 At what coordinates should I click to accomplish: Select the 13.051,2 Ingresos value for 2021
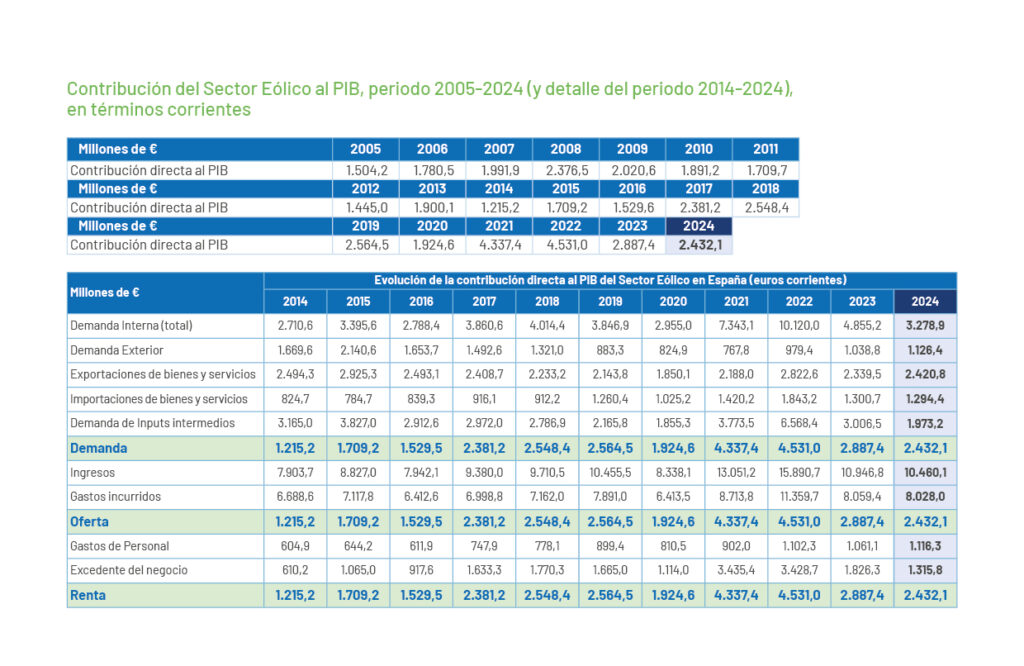[x=736, y=472]
